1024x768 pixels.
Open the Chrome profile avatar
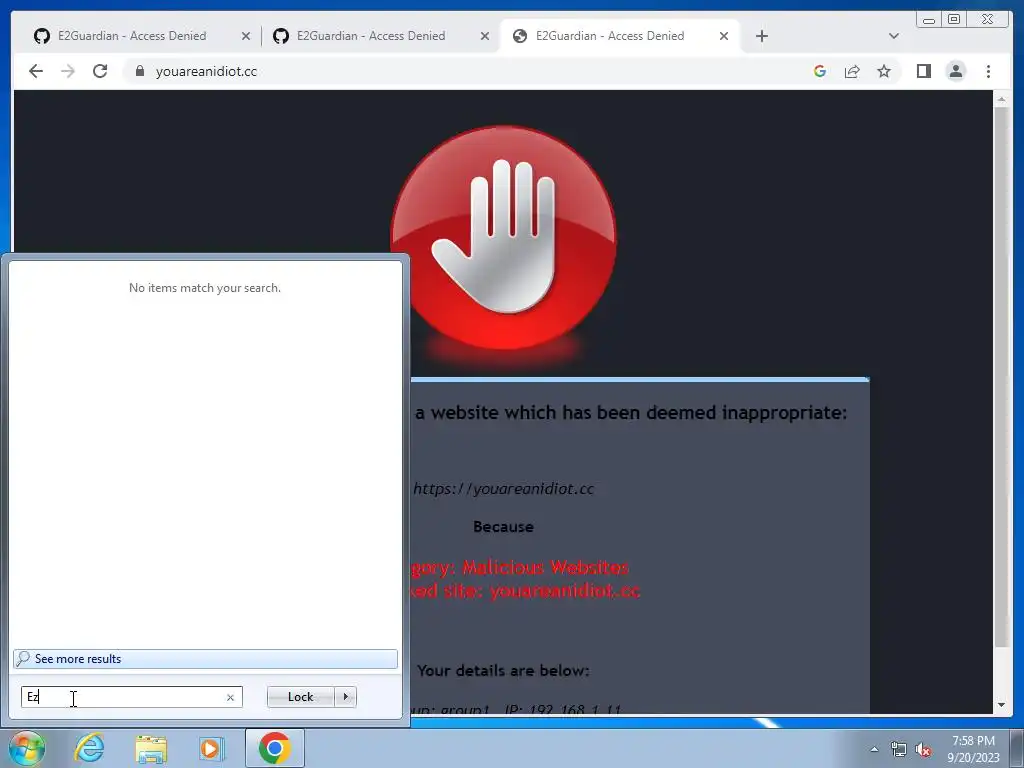[955, 71]
